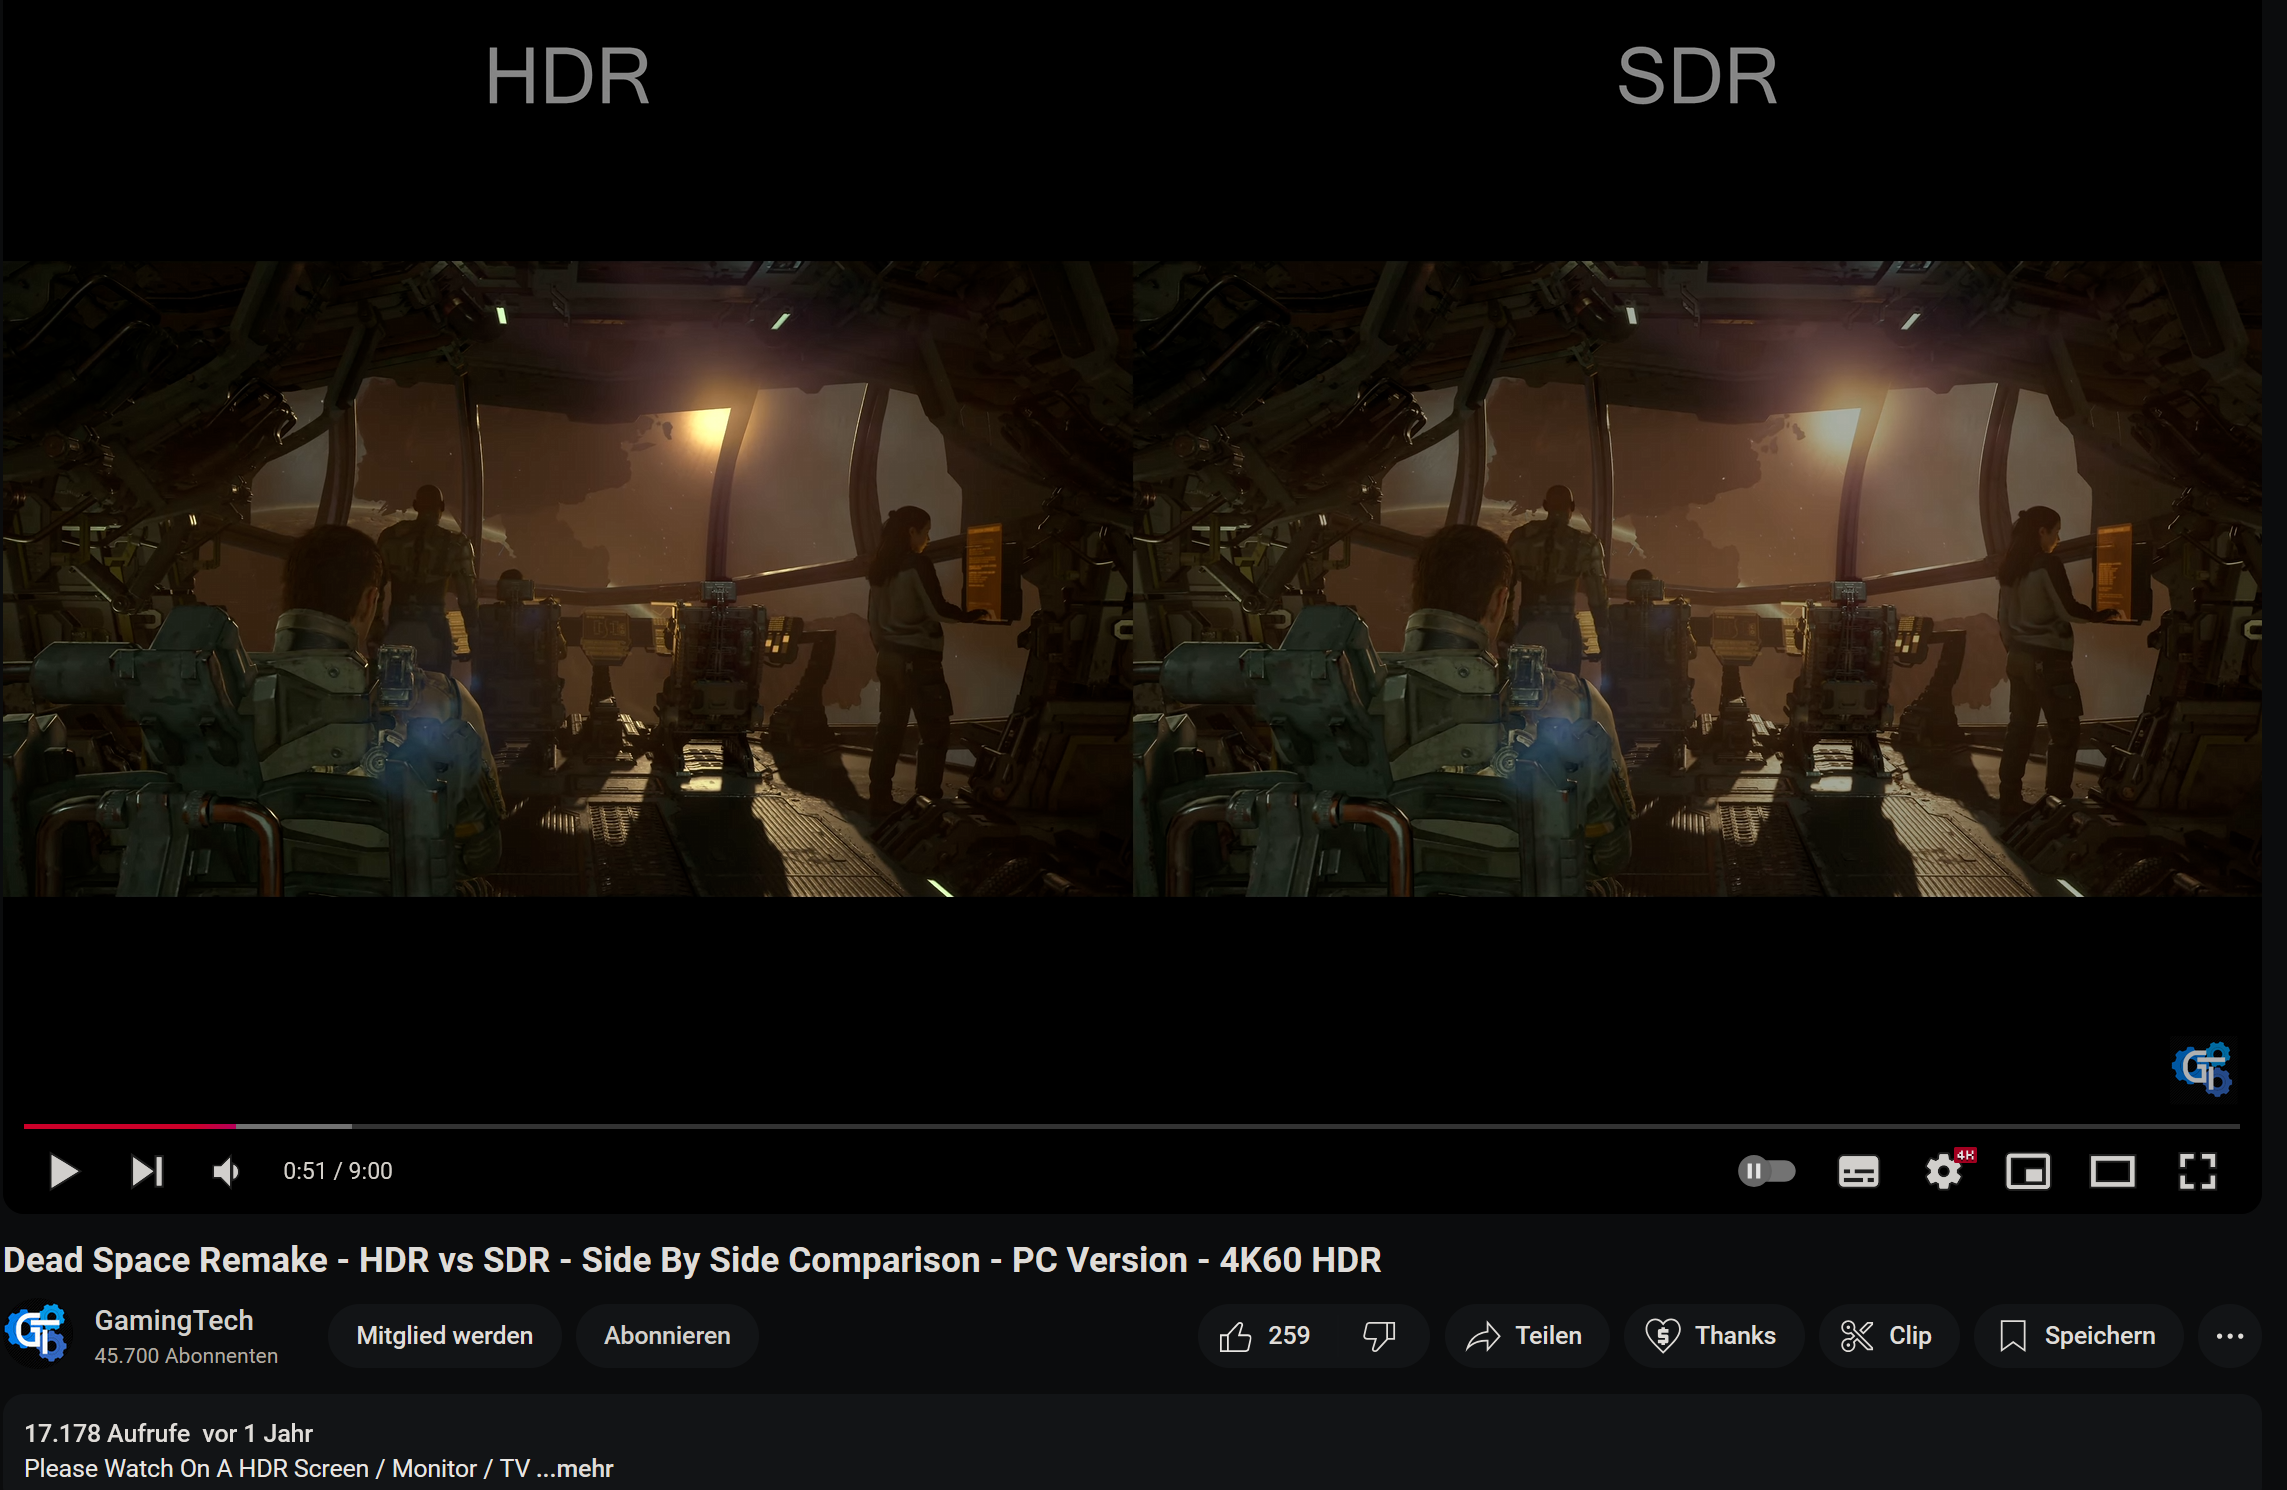Open the Thanks option
Image resolution: width=2287 pixels, height=1490 pixels.
(x=1712, y=1335)
